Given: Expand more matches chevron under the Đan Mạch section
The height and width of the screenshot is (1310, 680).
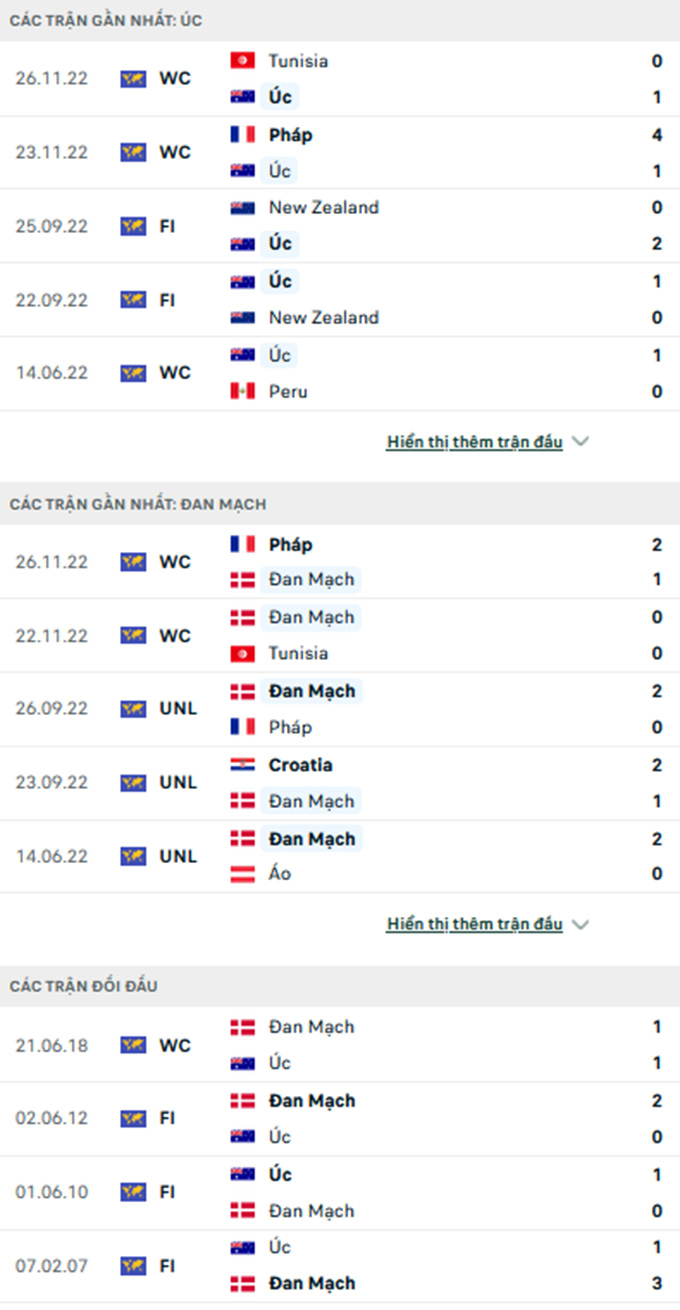Looking at the screenshot, I should coord(580,925).
